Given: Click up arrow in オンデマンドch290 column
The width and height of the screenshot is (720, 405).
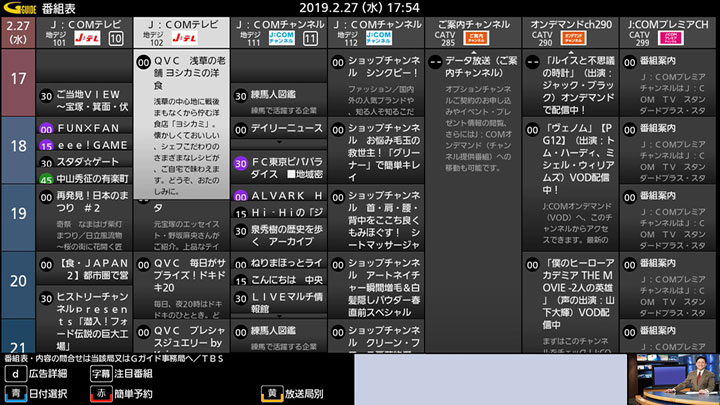Looking at the screenshot, I should (571, 52).
